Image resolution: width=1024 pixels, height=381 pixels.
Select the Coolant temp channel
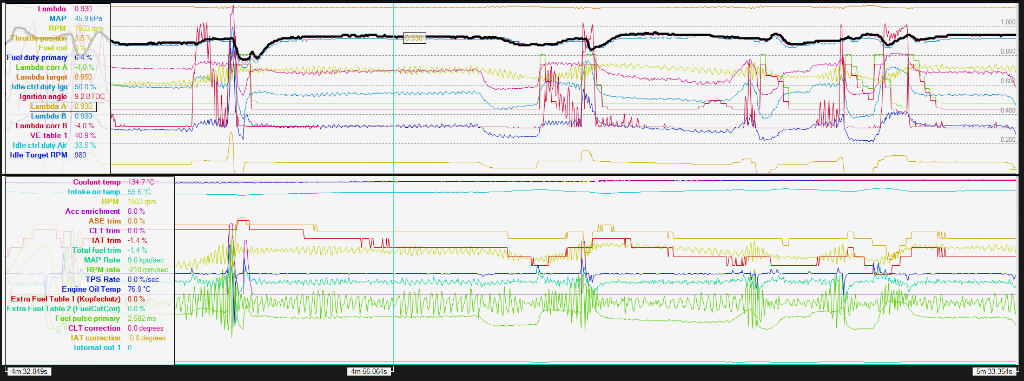point(97,182)
